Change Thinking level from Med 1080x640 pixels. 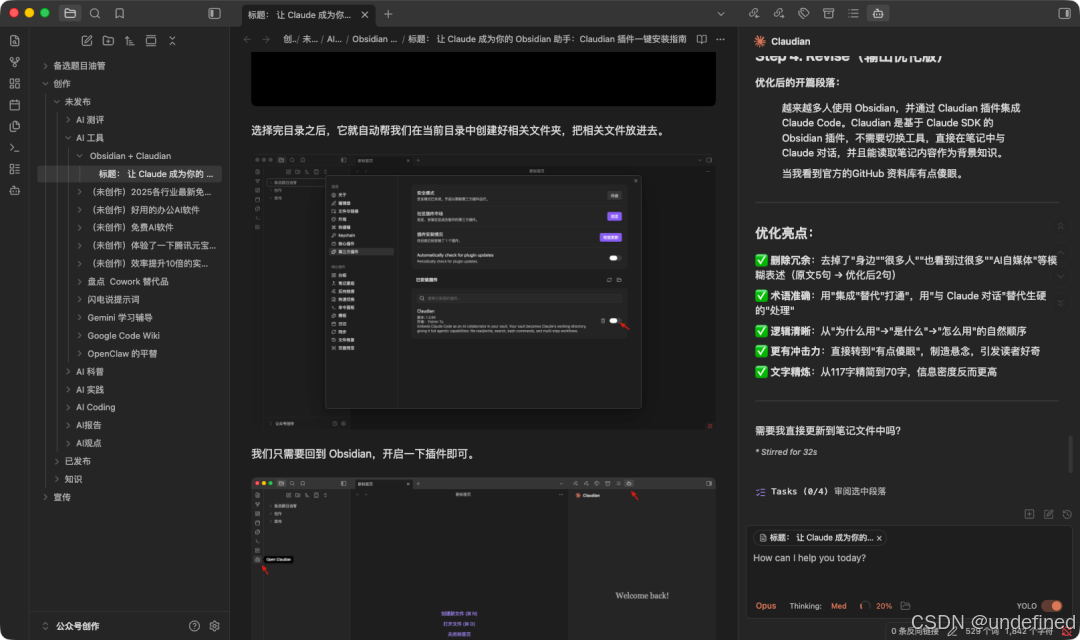[838, 606]
